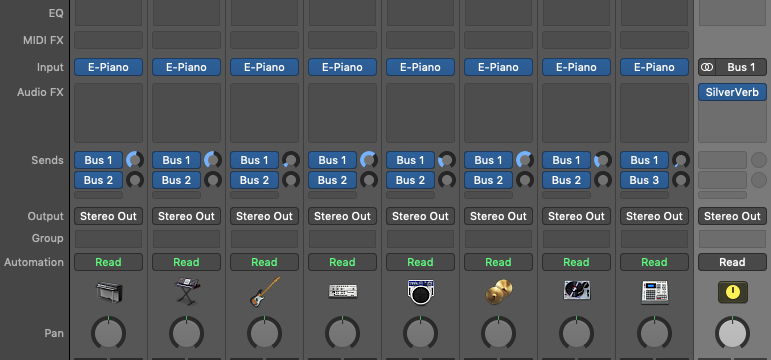Viewport: 771px width, 360px height.
Task: Open the SilverVerb plug-in on the aux strip
Action: click(x=732, y=92)
